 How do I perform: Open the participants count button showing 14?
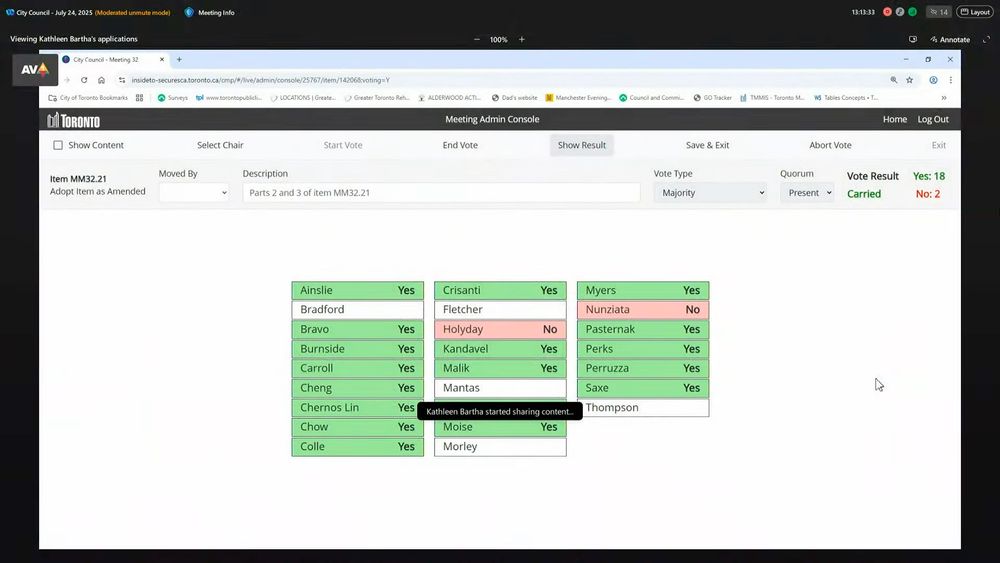939,12
